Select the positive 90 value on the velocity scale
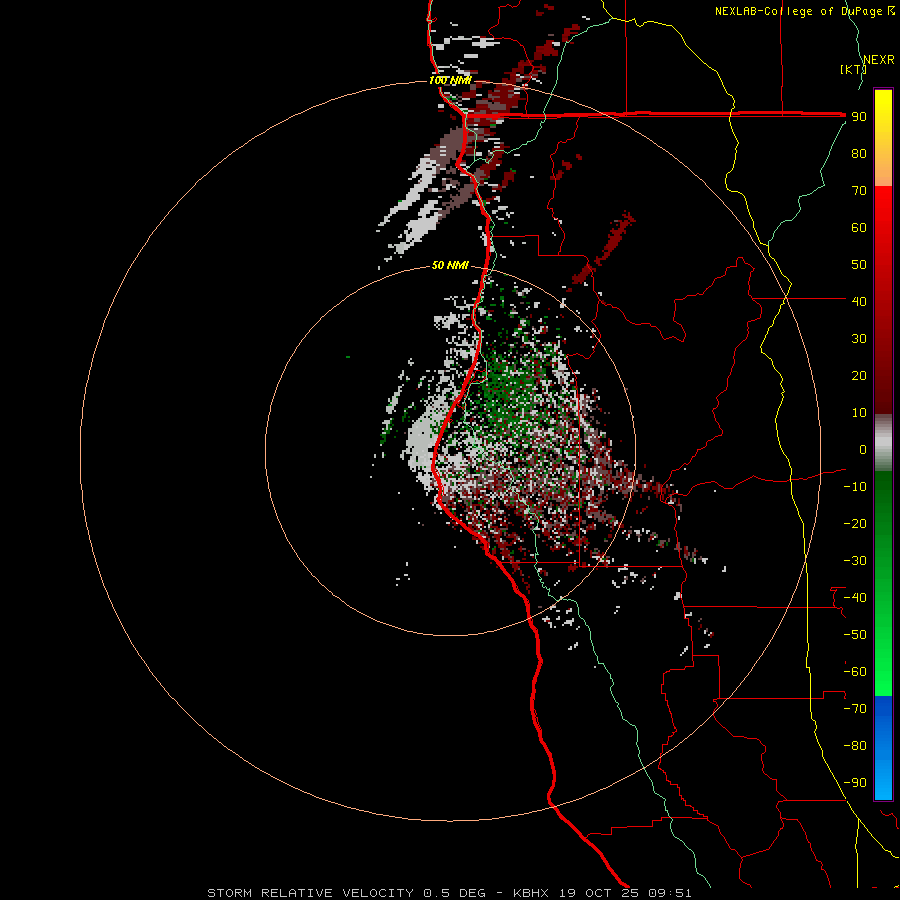This screenshot has width=900, height=900. click(859, 117)
